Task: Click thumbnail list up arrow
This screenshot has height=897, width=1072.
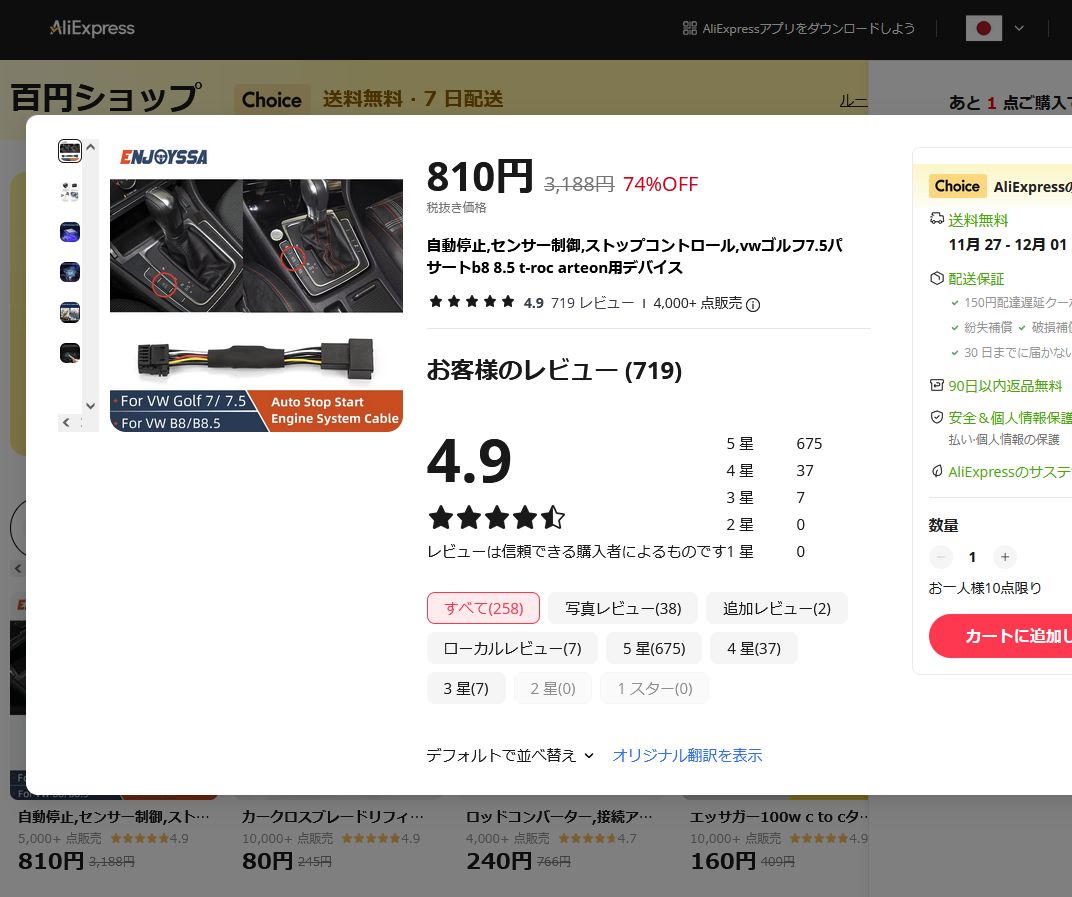Action: pyautogui.click(x=90, y=147)
